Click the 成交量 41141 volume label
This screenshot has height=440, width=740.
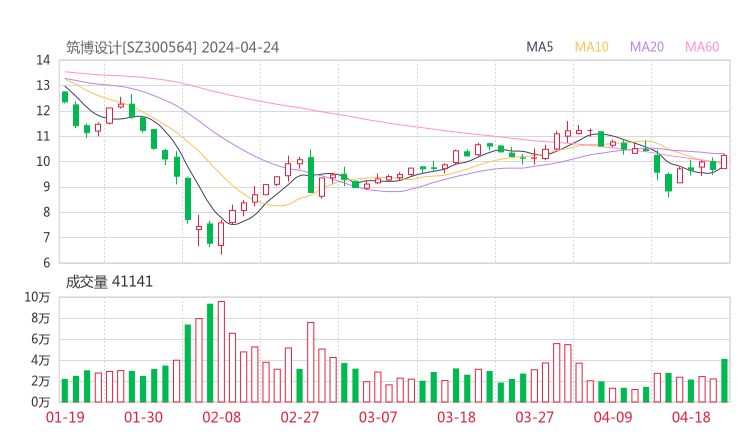[x=109, y=282]
